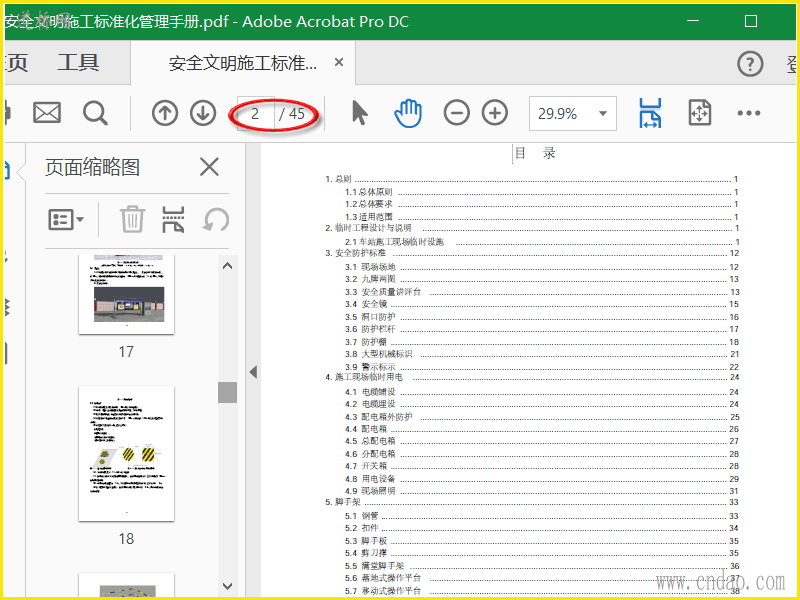Activate the hand pan tool
This screenshot has width=800, height=600.
coord(408,113)
